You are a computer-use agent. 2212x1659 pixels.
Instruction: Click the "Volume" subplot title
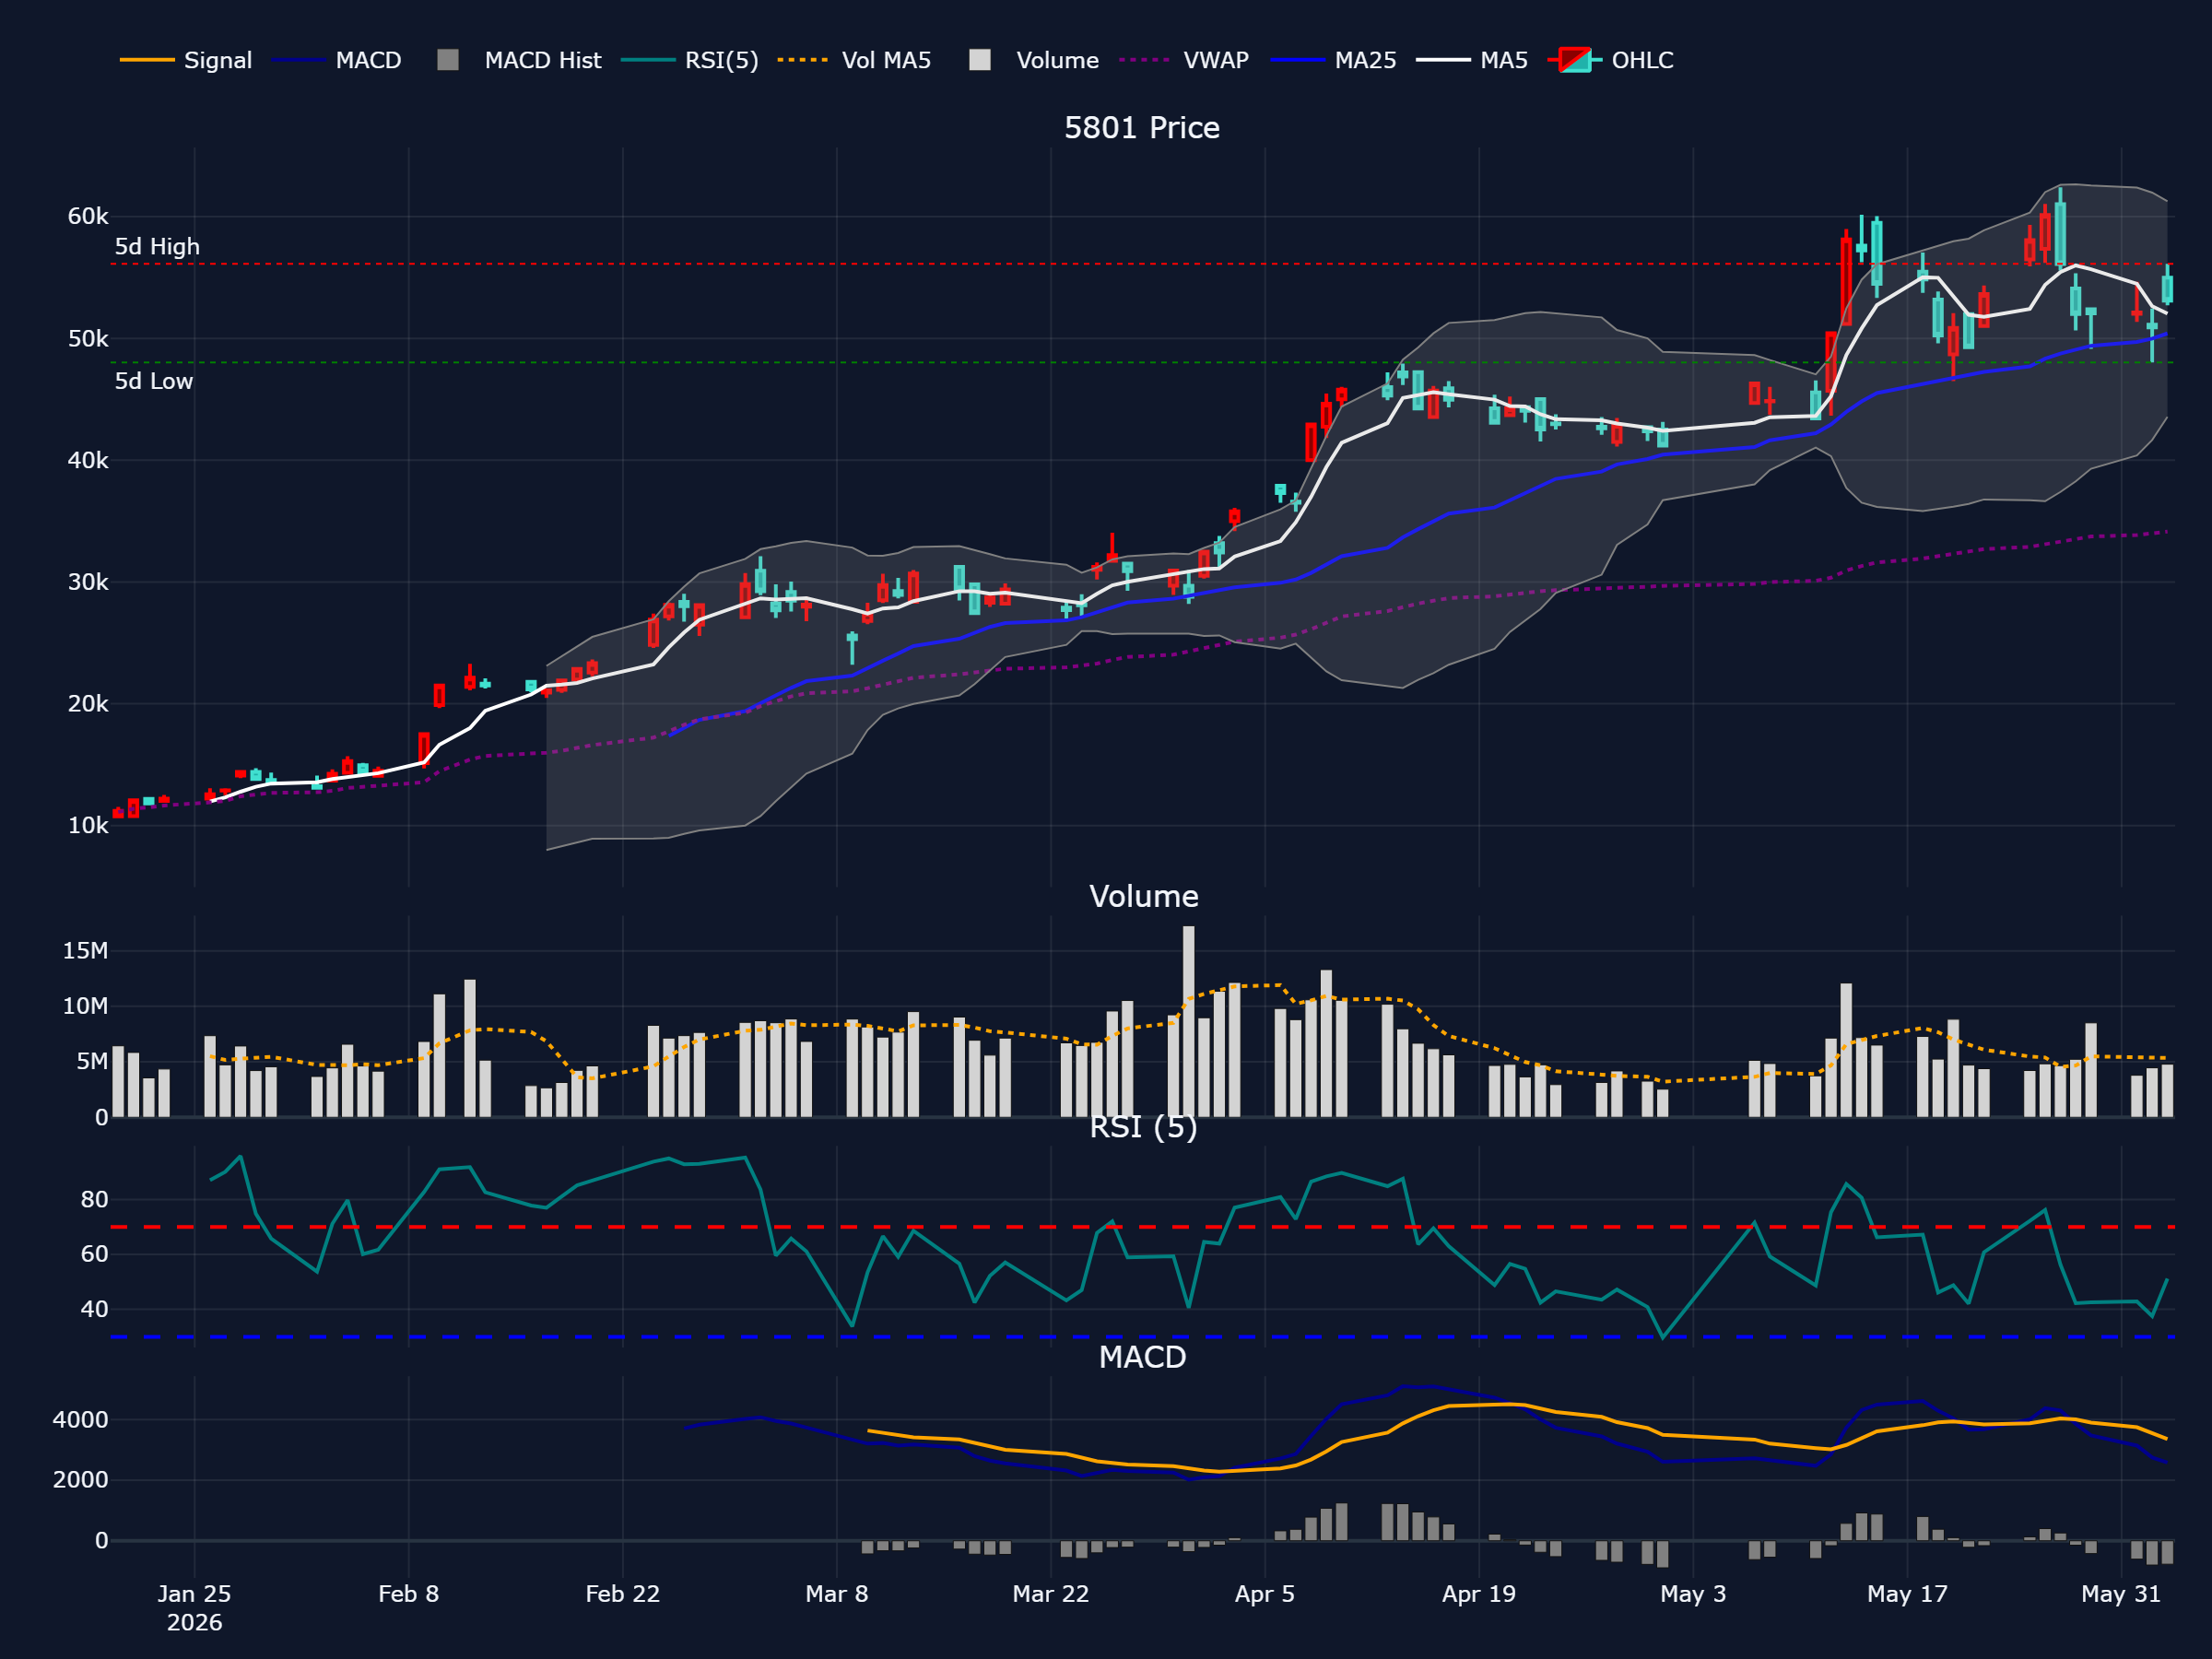pyautogui.click(x=1144, y=896)
